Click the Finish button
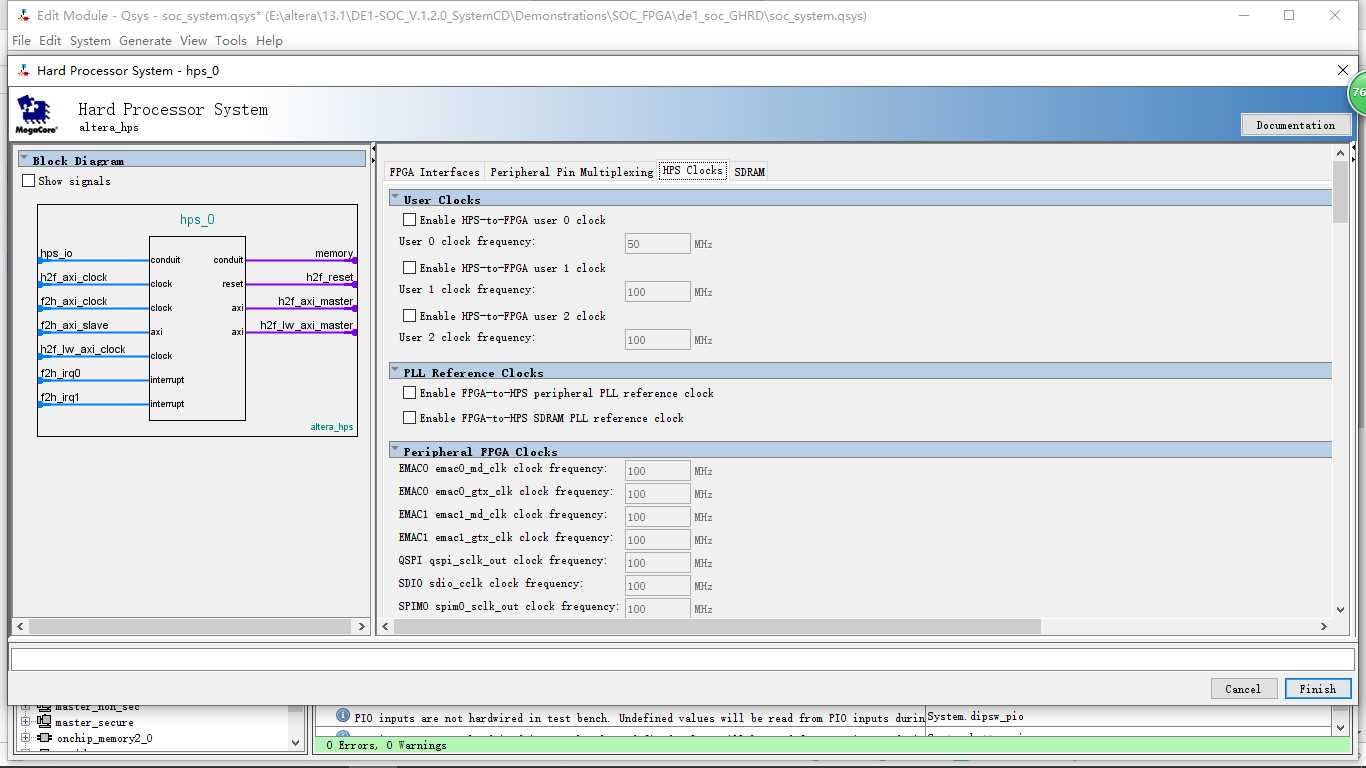The height and width of the screenshot is (768, 1366). [x=1317, y=689]
